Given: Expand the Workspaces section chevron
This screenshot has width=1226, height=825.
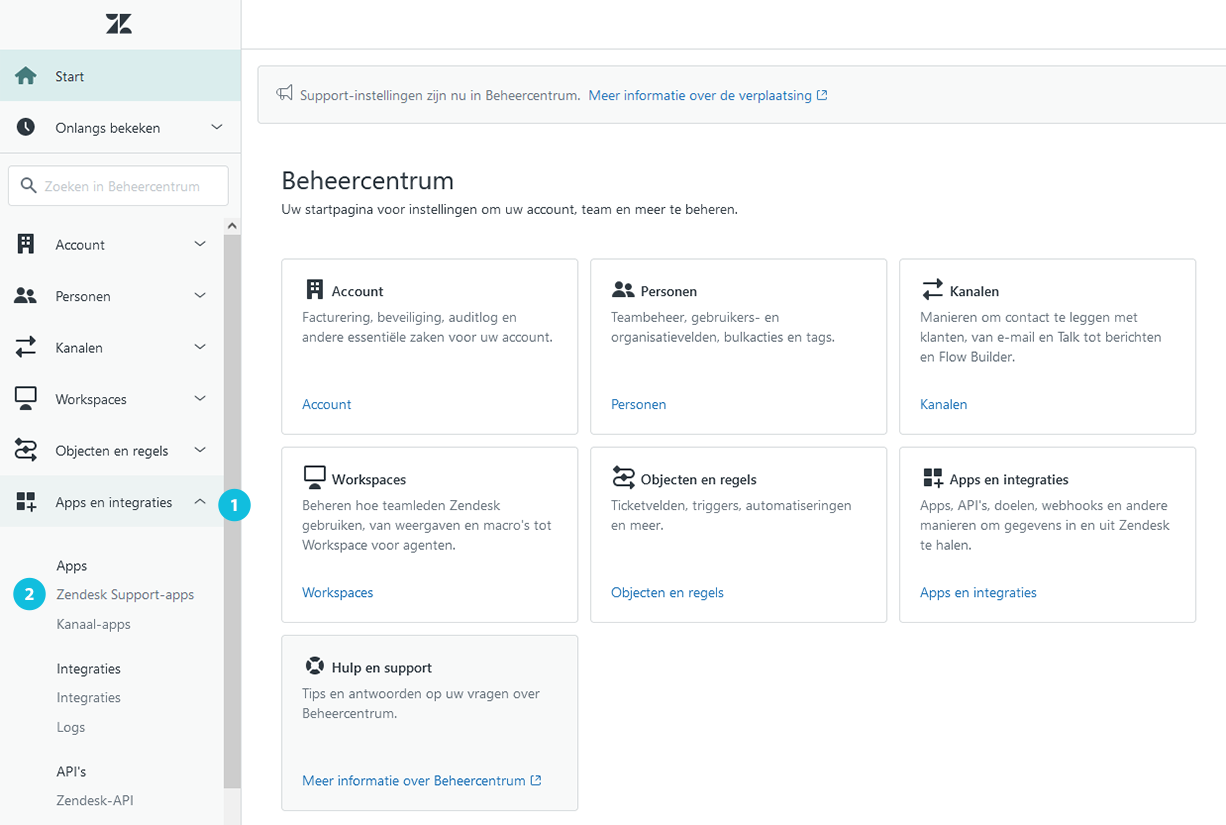Looking at the screenshot, I should point(200,398).
